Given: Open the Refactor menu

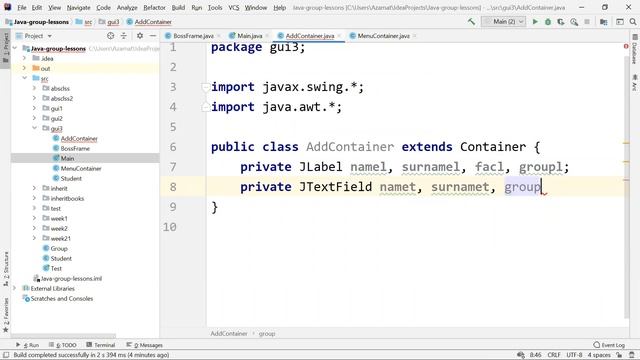Looking at the screenshot, I should [x=154, y=7].
